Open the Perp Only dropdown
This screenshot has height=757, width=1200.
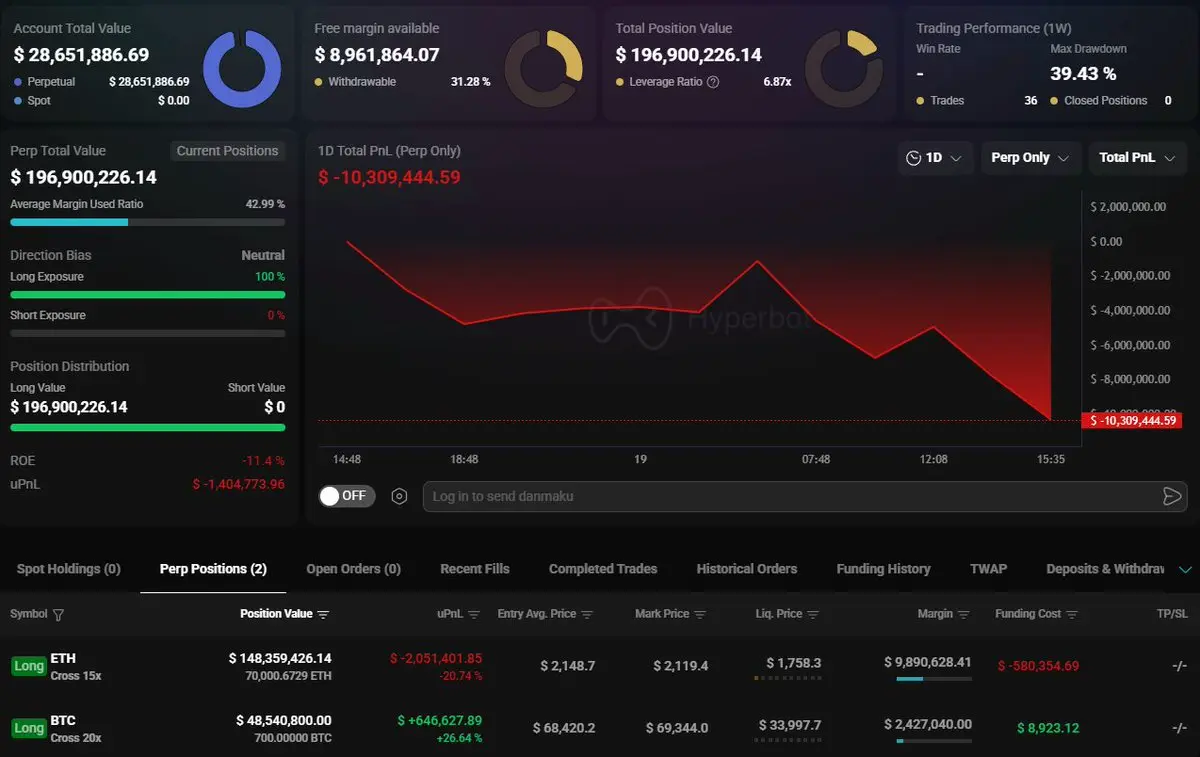pyautogui.click(x=1031, y=158)
